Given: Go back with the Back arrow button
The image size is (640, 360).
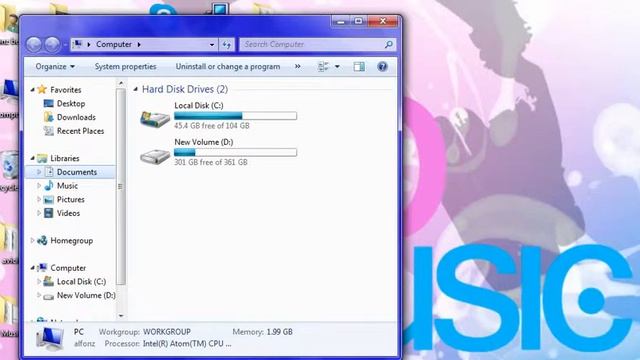Looking at the screenshot, I should tap(34, 44).
